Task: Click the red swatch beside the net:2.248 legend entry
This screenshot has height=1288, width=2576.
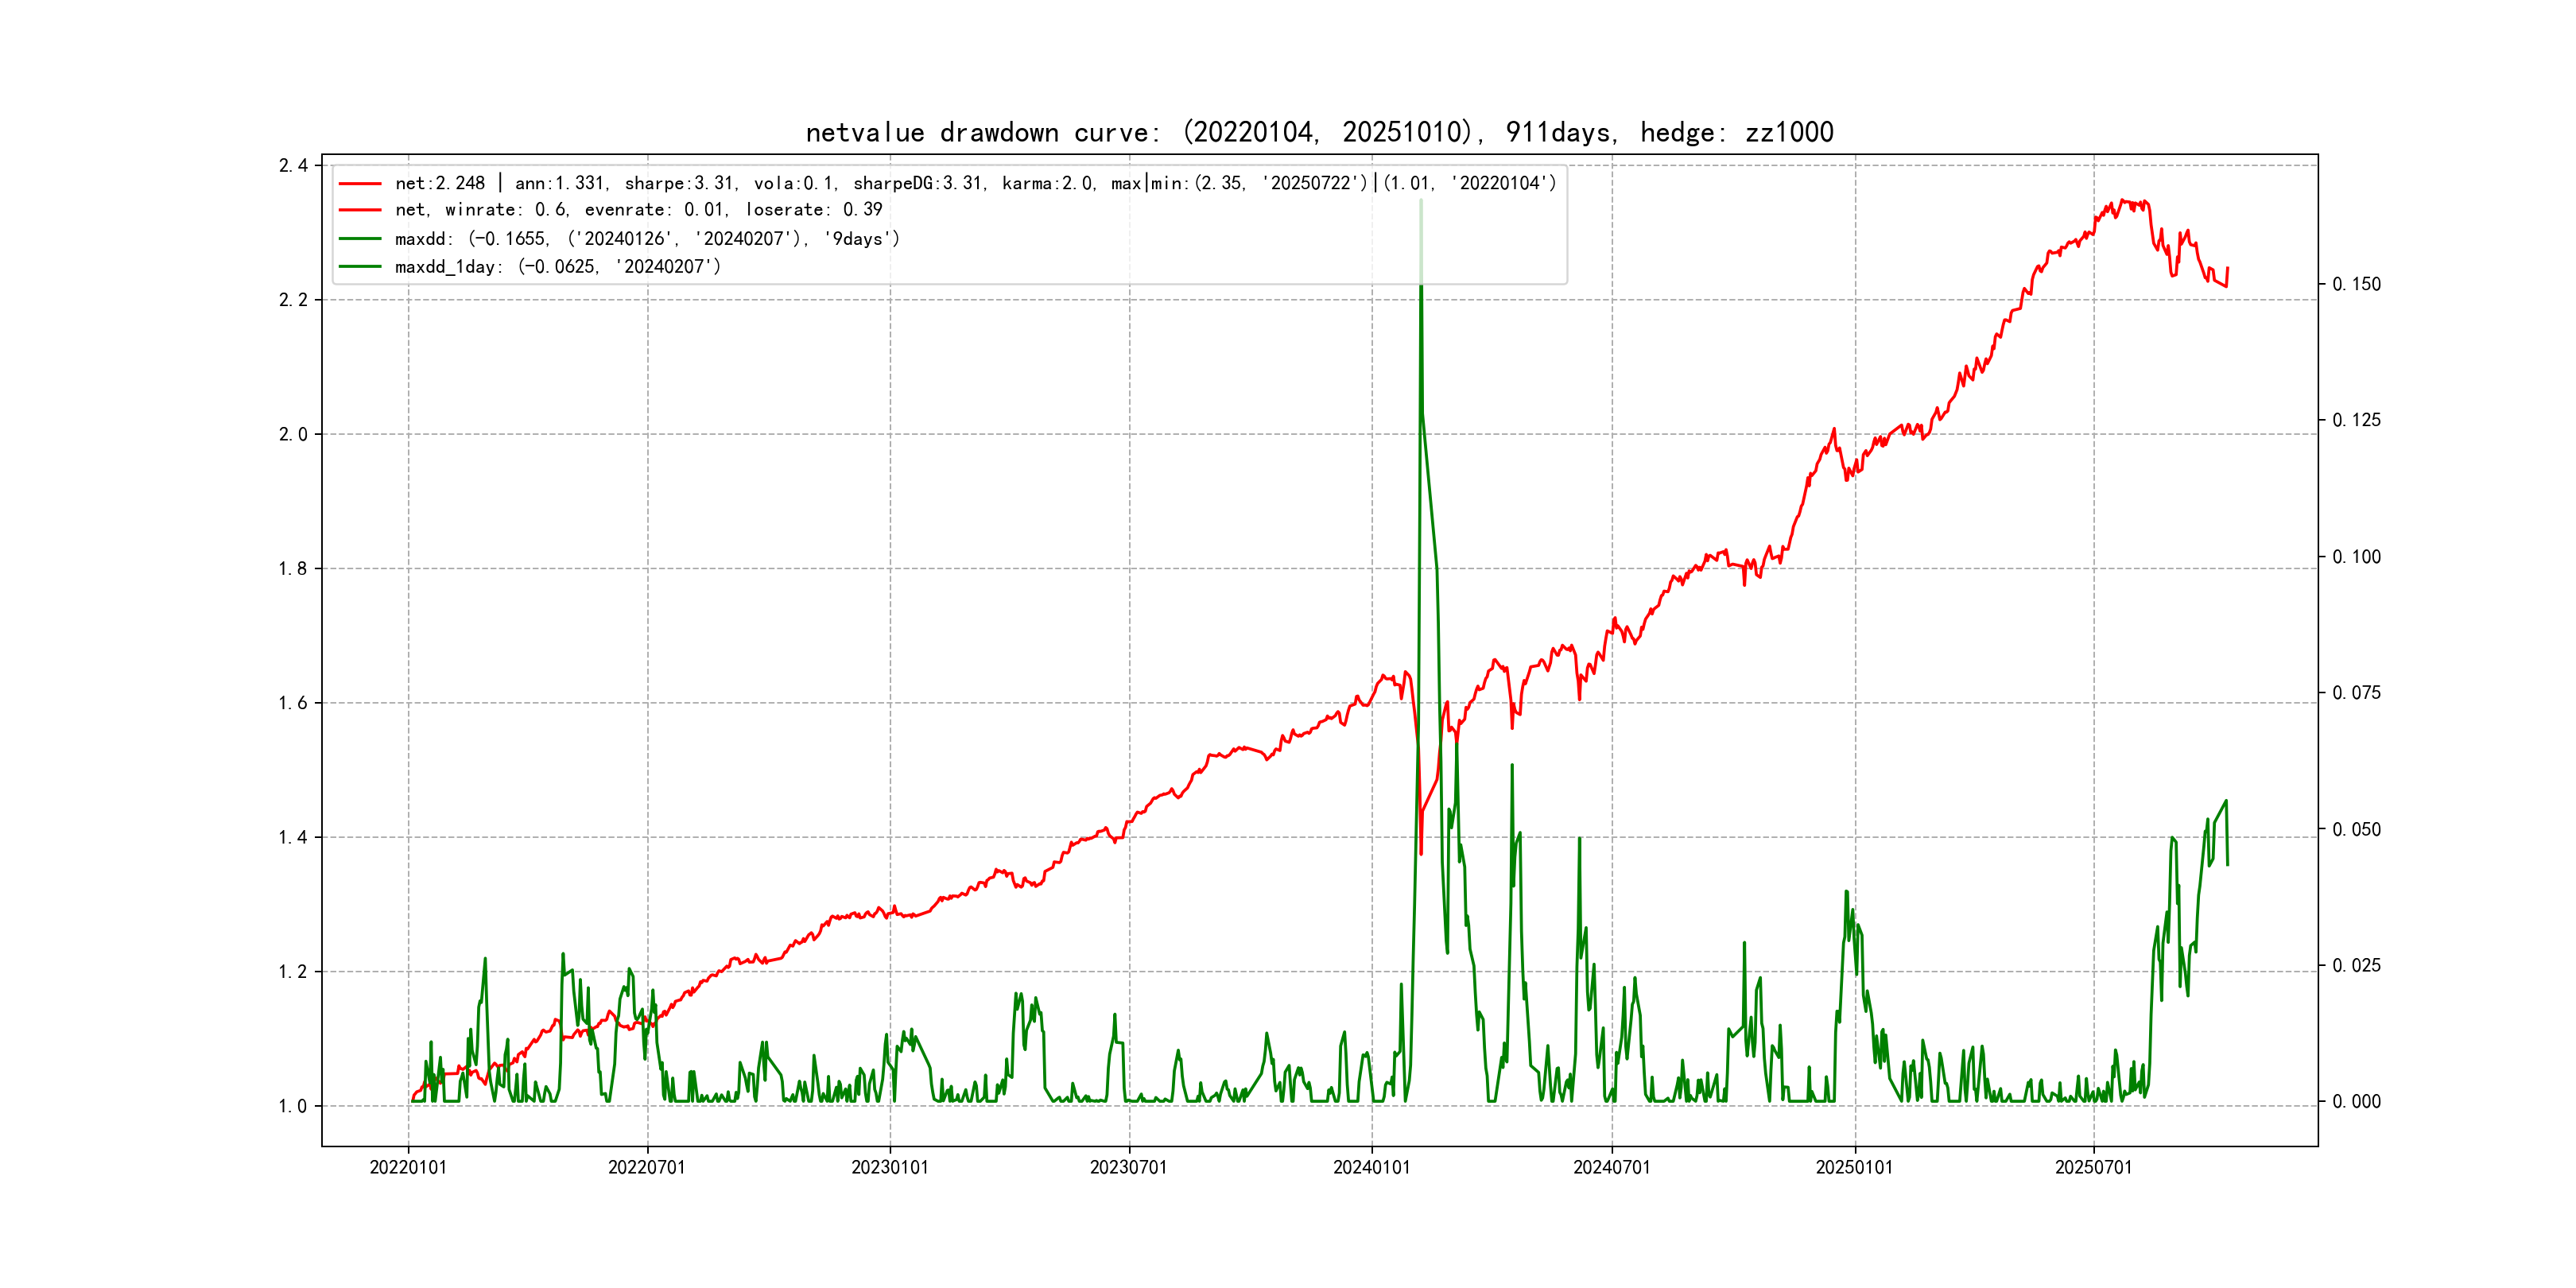Action: [360, 184]
